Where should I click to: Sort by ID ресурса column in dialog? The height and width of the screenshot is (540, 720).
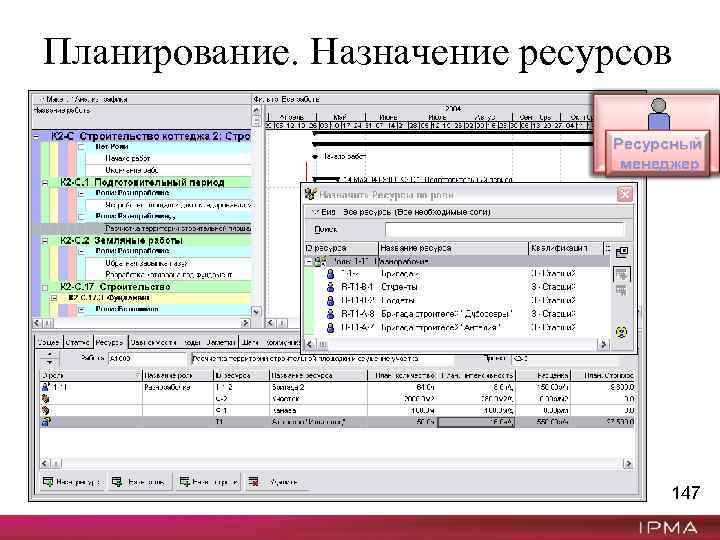point(341,248)
